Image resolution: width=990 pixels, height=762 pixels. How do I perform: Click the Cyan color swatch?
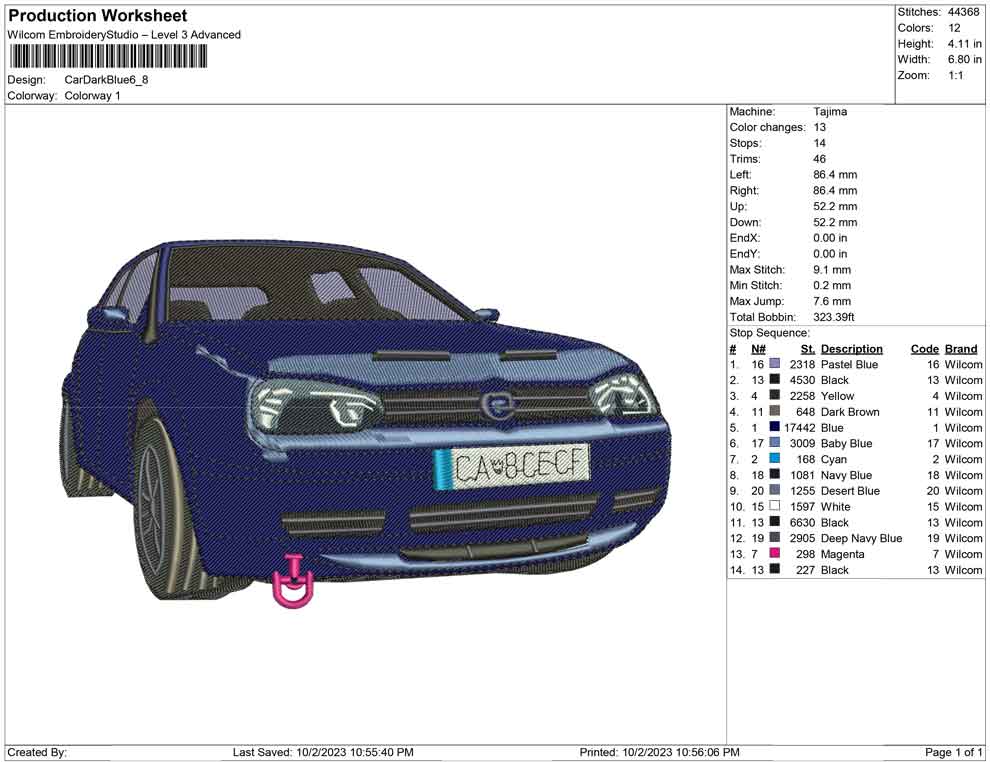coord(774,459)
